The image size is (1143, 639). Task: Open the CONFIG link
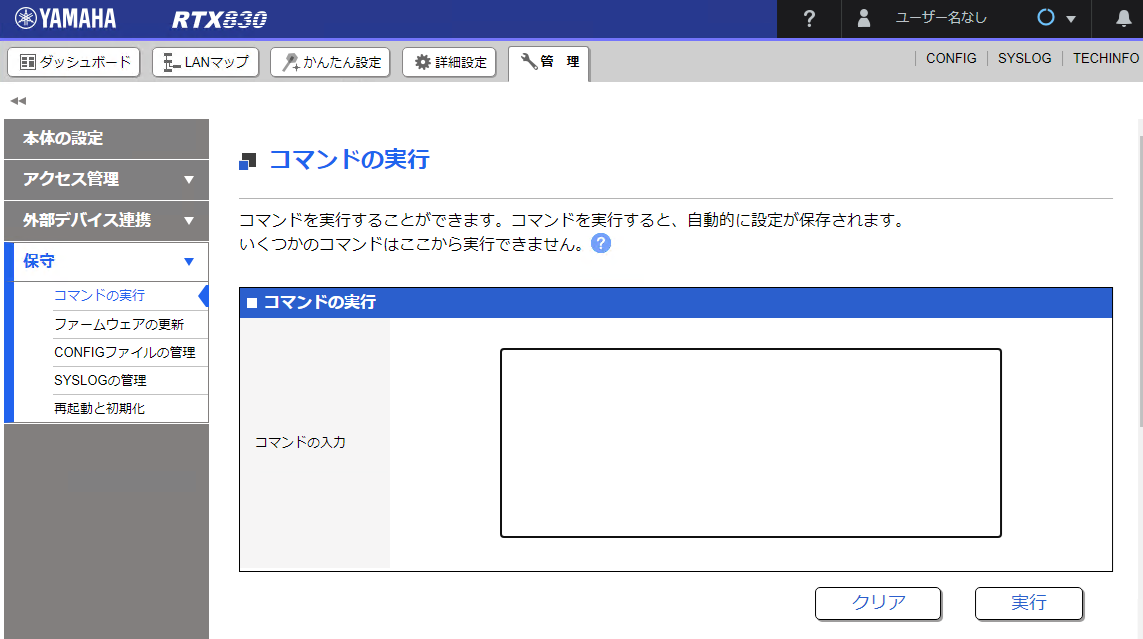tap(951, 58)
